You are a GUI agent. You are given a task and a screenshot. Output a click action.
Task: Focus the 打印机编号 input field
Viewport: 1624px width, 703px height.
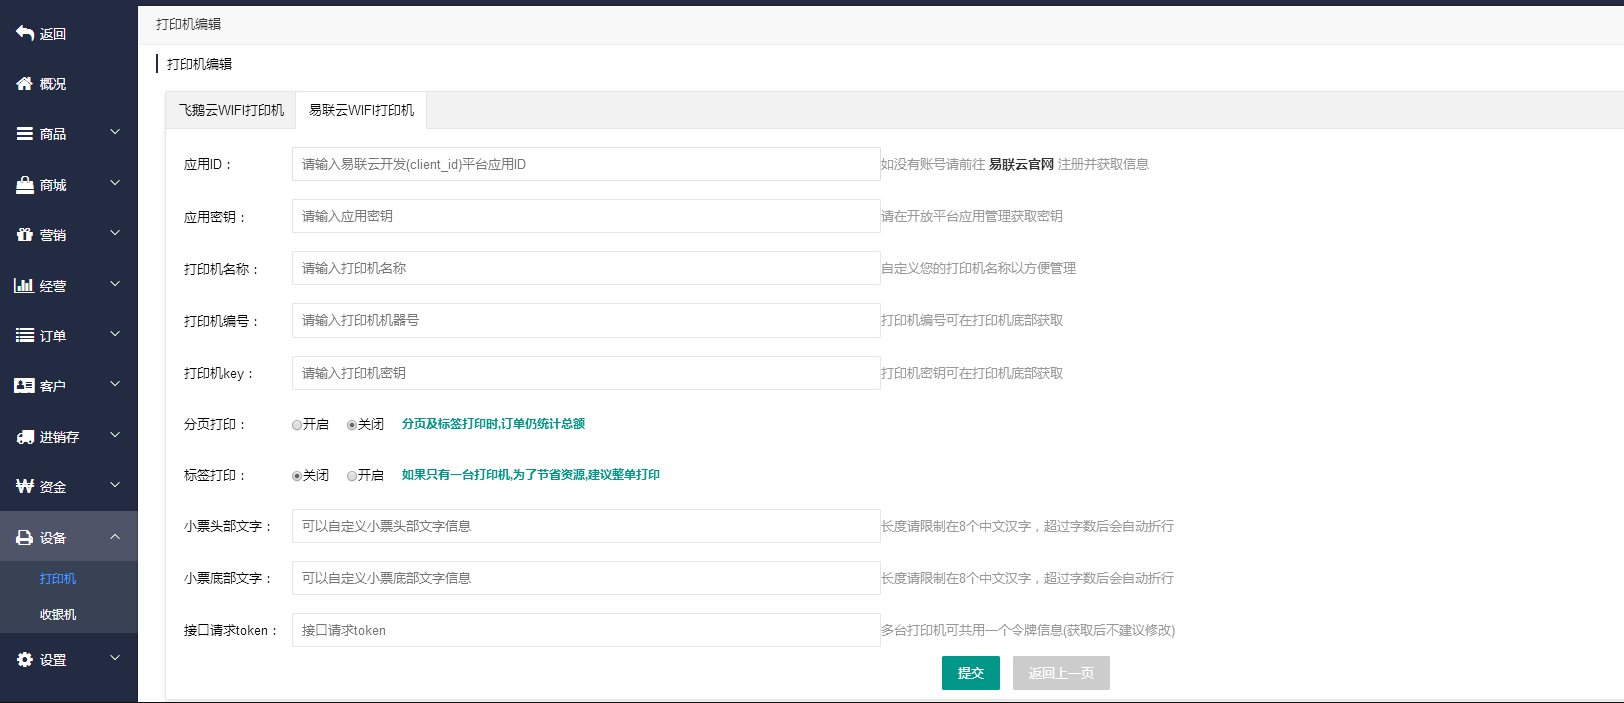tap(586, 320)
